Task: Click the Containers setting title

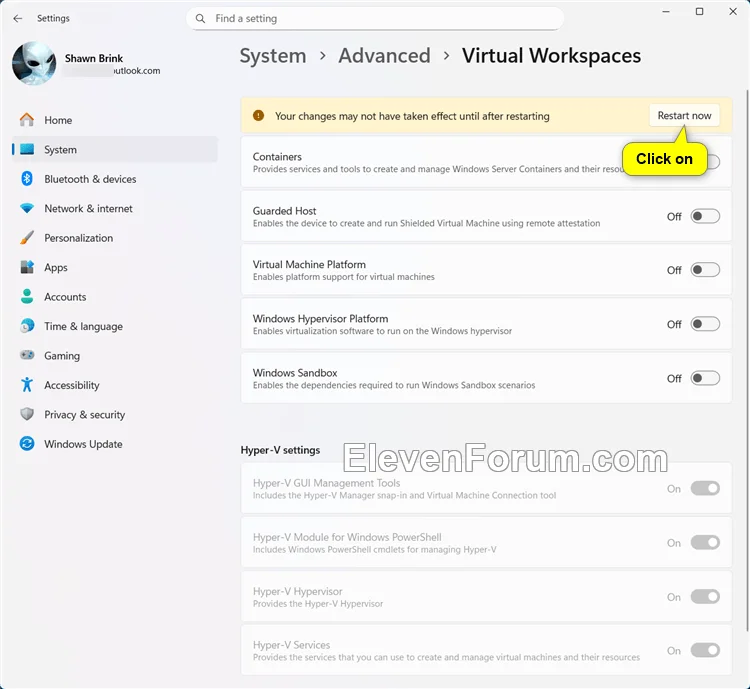Action: point(277,156)
